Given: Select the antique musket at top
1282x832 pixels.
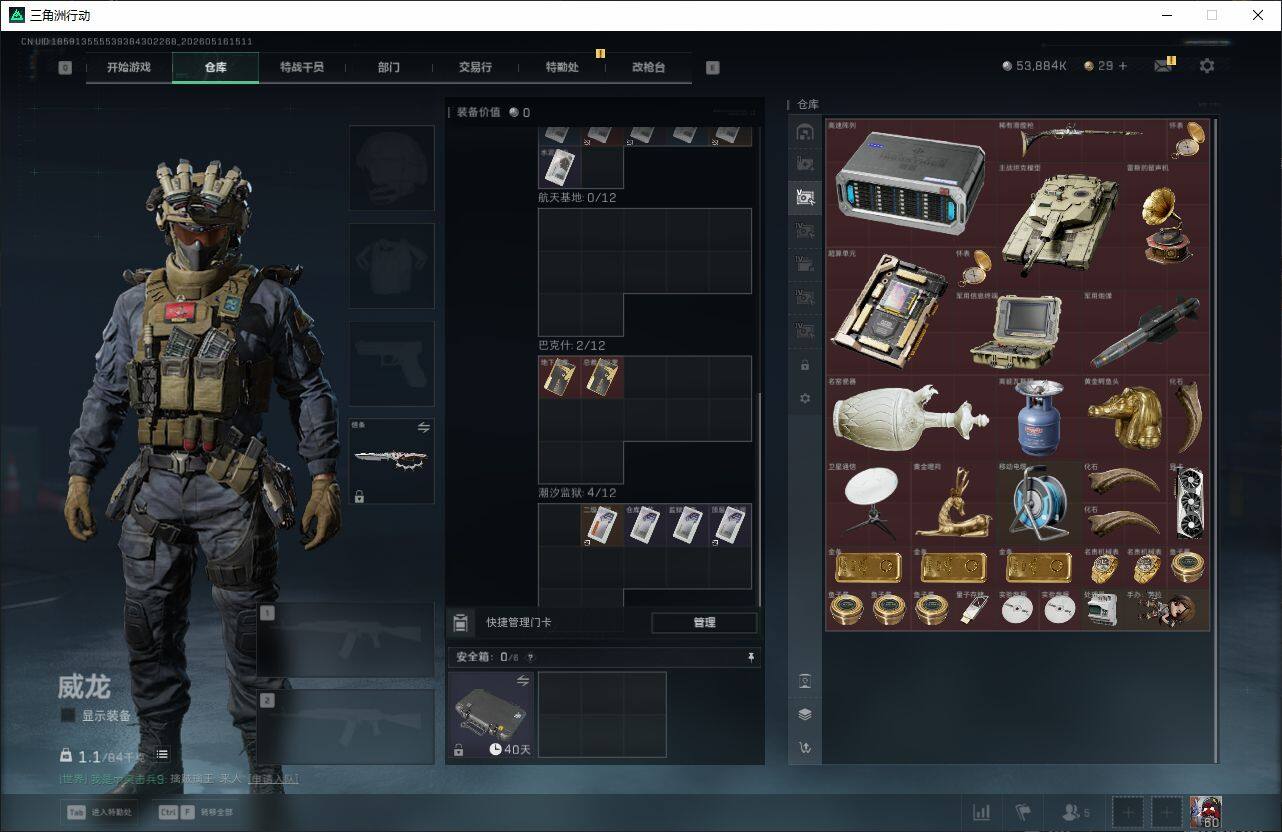Looking at the screenshot, I should pos(1081,140).
